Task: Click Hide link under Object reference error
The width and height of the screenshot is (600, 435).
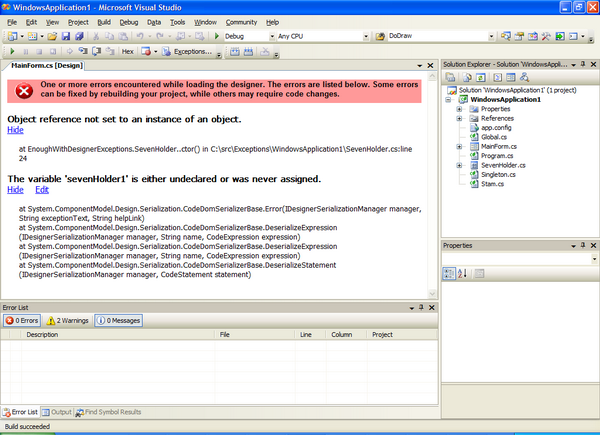Action: coord(15,130)
